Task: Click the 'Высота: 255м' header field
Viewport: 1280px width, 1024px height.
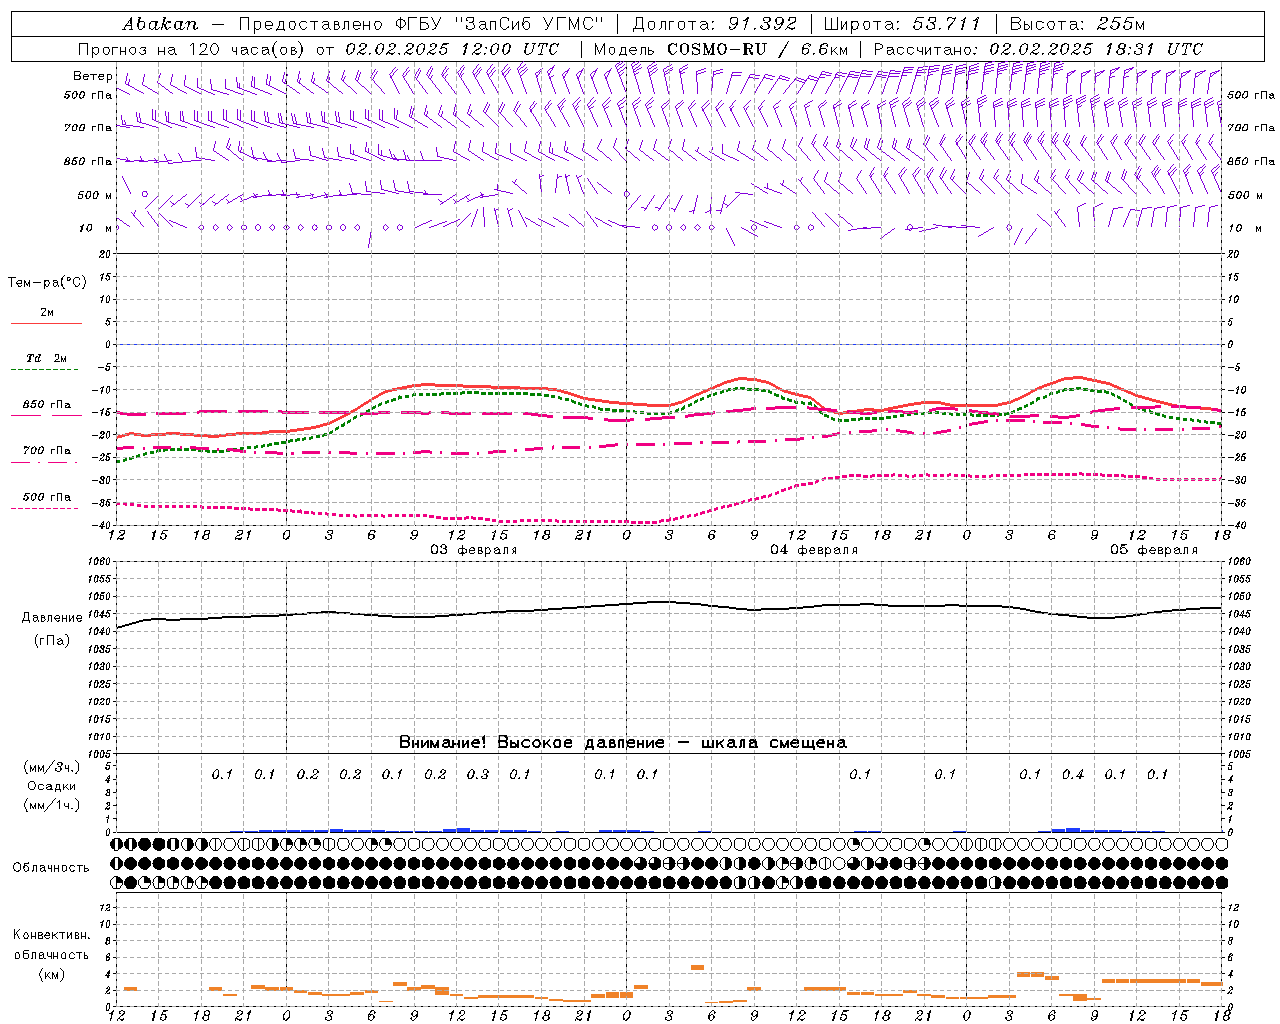Action: point(1078,23)
